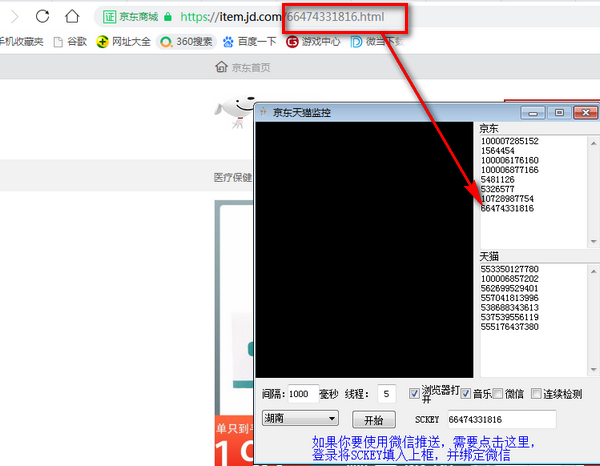The width and height of the screenshot is (600, 466).
Task: Click the 开始 start button
Action: pyautogui.click(x=374, y=420)
